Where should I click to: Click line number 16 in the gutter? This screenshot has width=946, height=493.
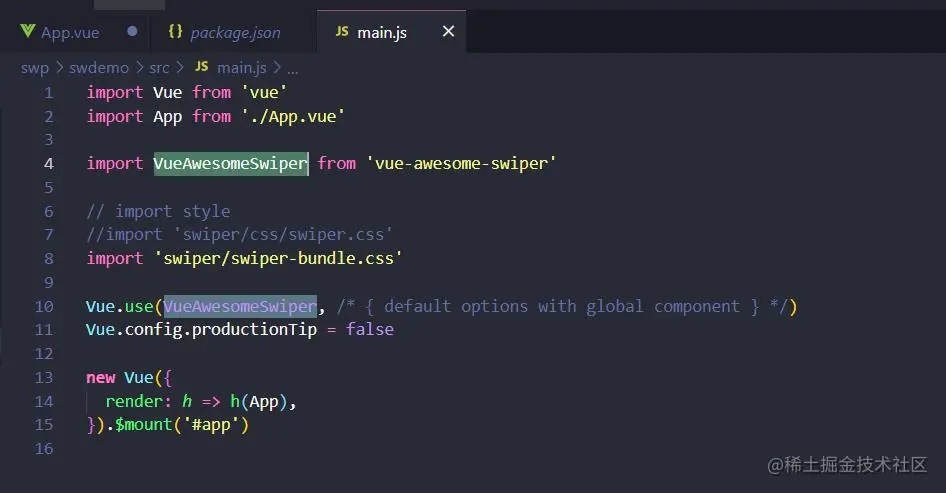coord(44,449)
